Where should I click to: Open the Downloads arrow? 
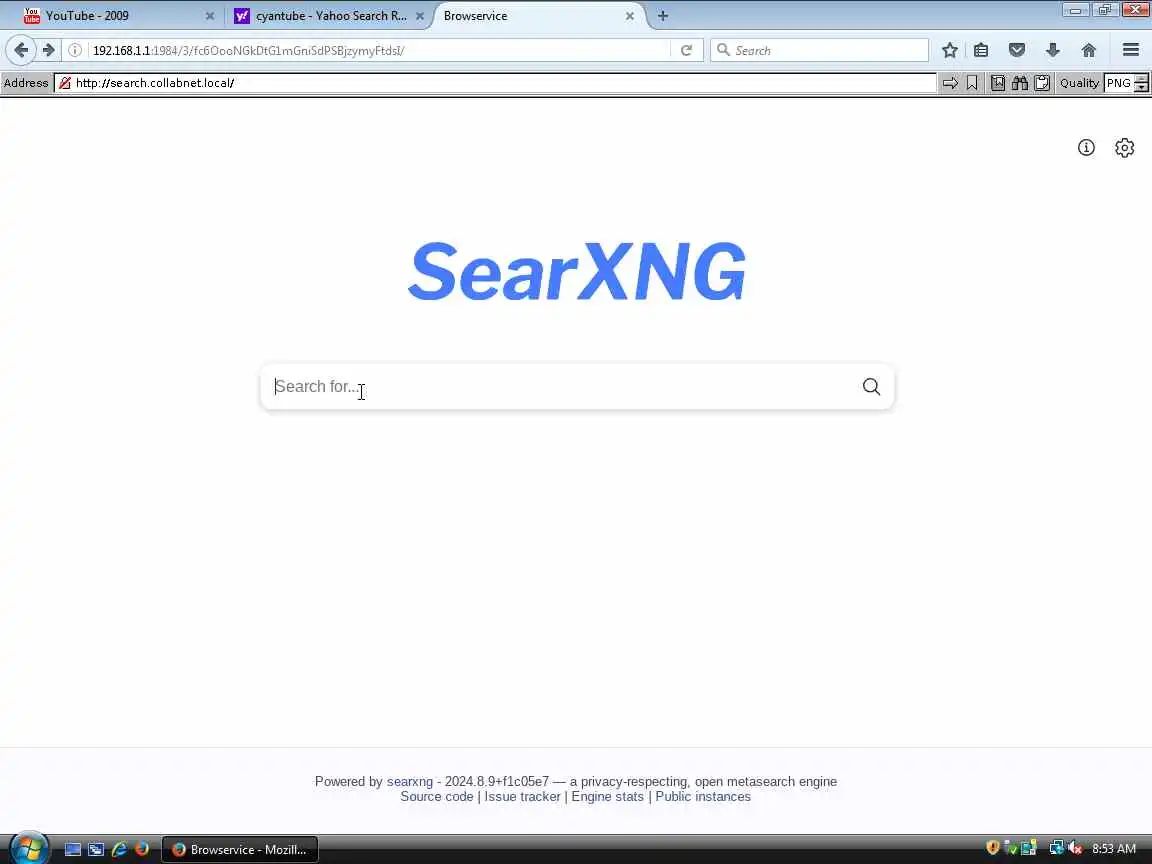1053,50
